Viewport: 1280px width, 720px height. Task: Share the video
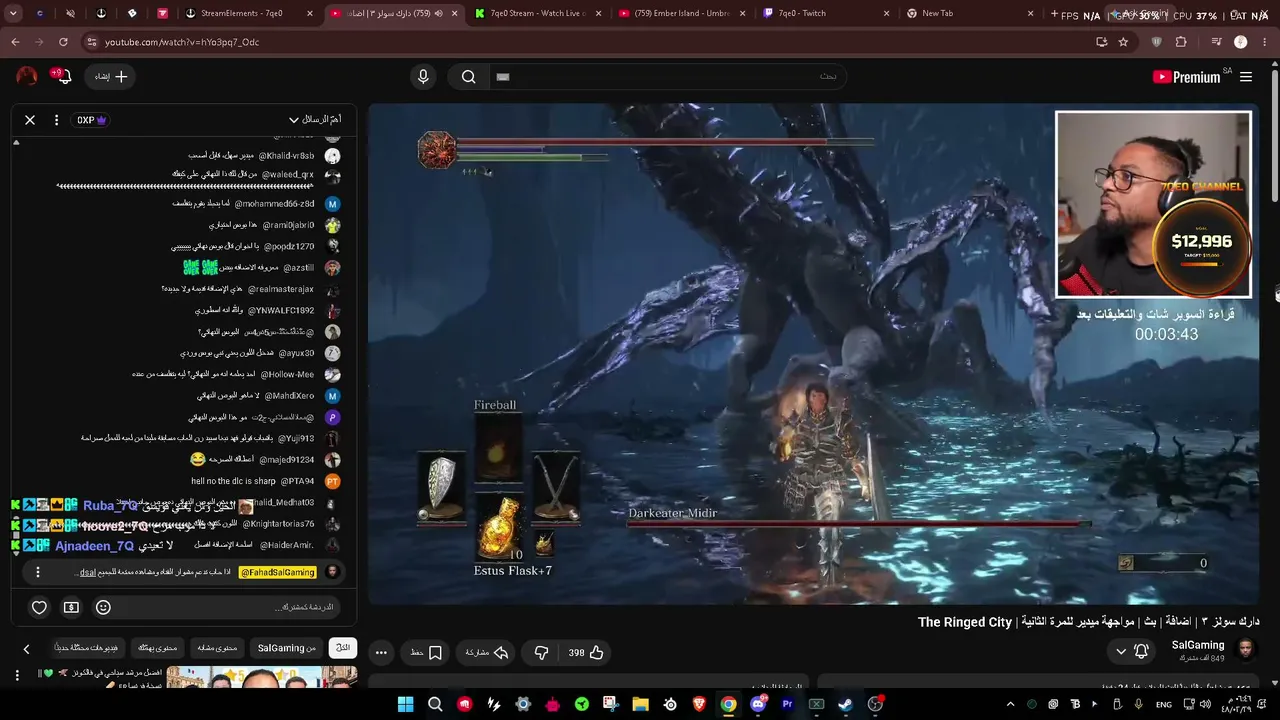pos(487,653)
